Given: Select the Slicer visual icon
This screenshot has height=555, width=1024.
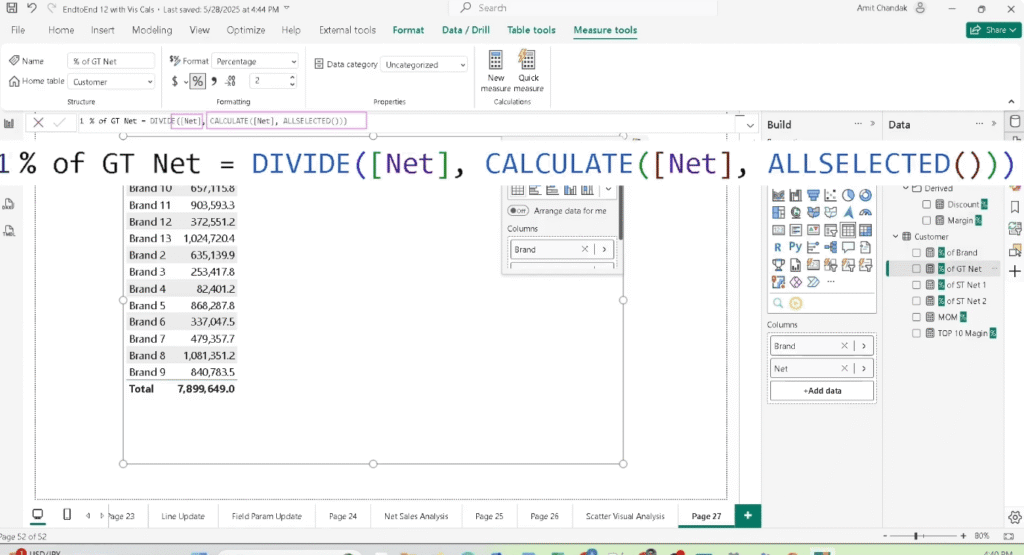Looking at the screenshot, I should tap(830, 230).
